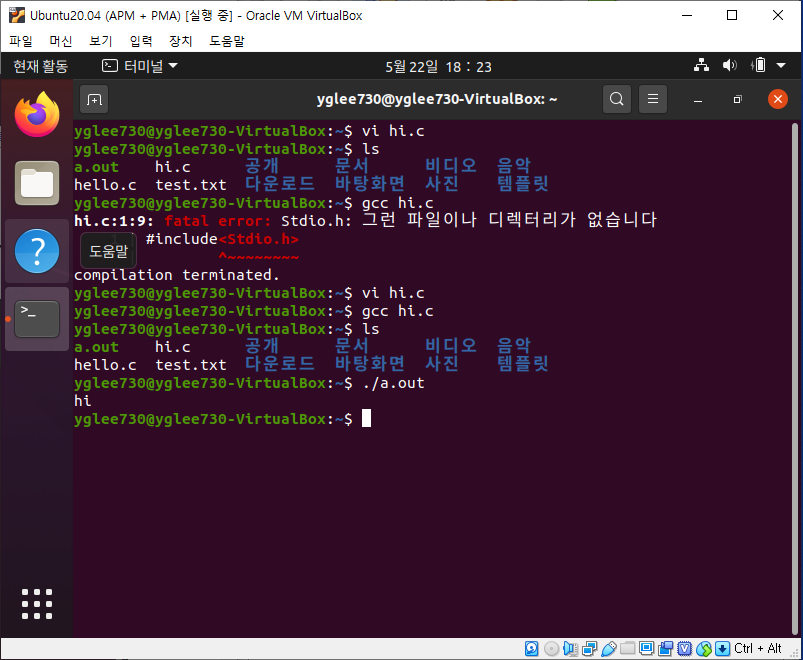Restore the terminal window size

point(737,99)
